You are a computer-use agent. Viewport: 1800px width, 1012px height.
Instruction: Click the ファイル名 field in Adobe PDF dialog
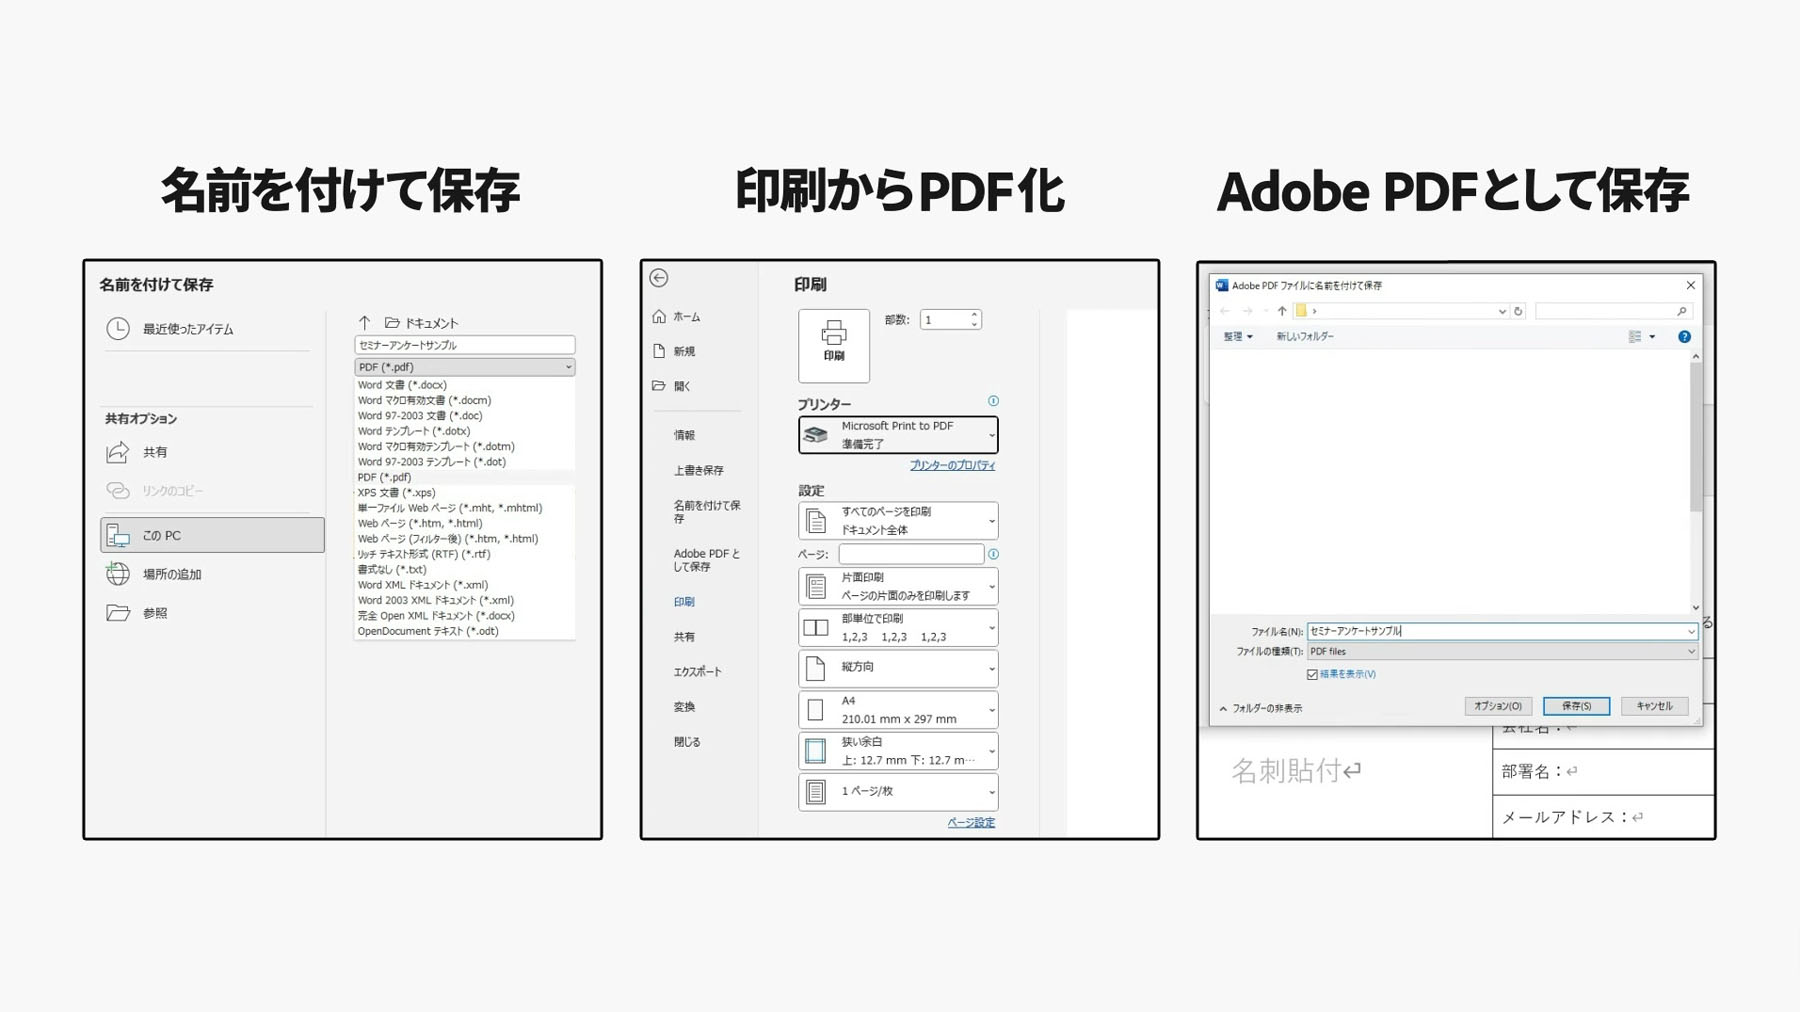coord(1502,632)
